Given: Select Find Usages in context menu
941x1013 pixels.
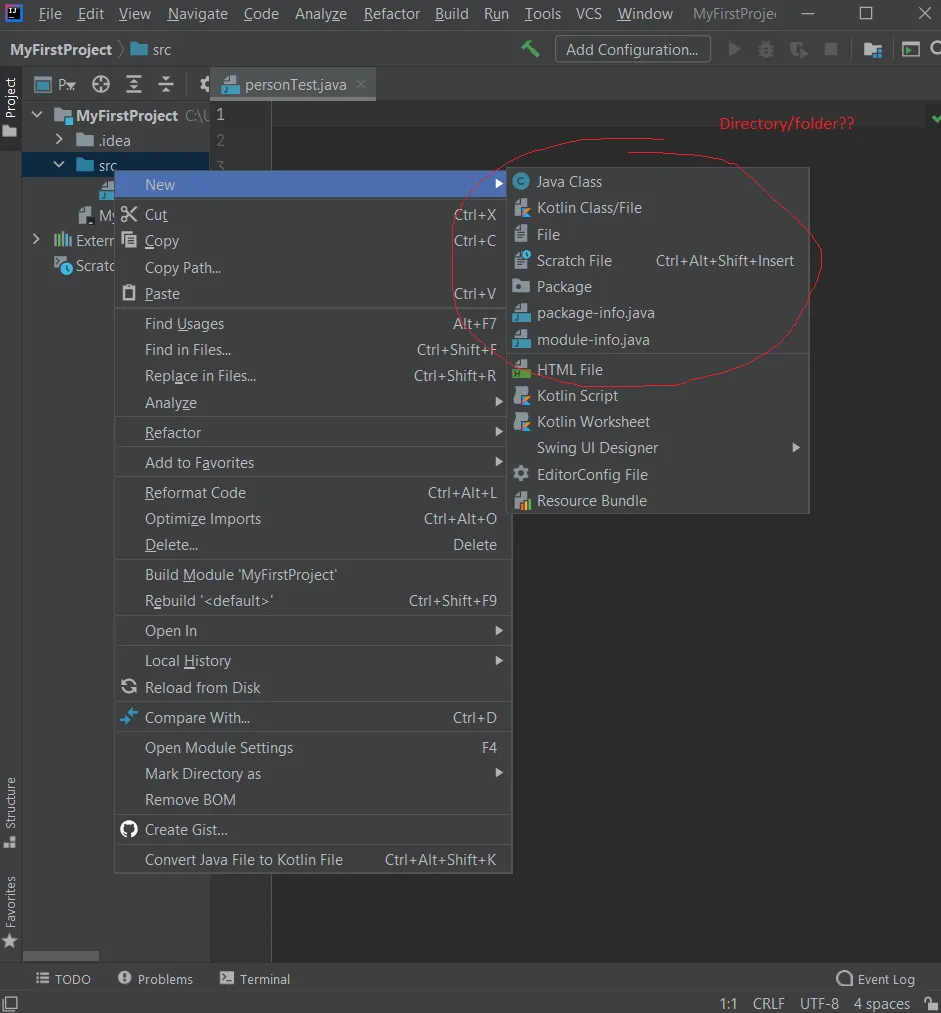Looking at the screenshot, I should coord(313,323).
